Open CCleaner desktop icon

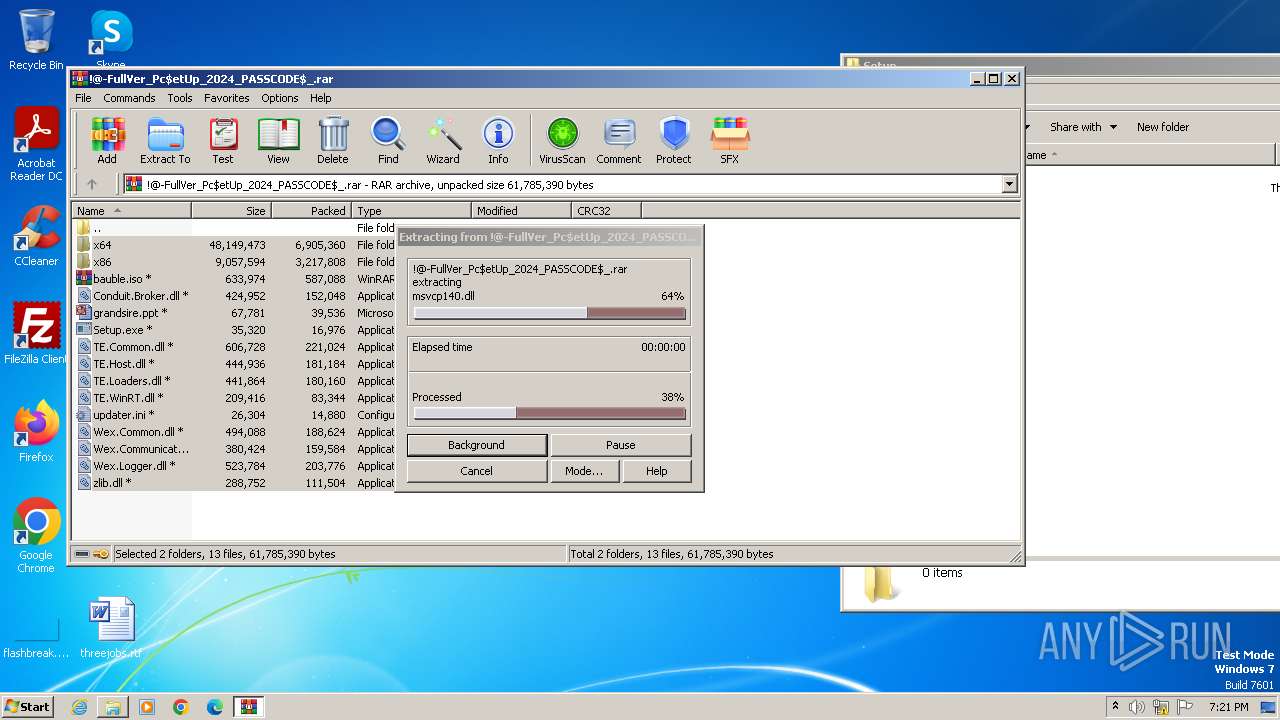[36, 236]
